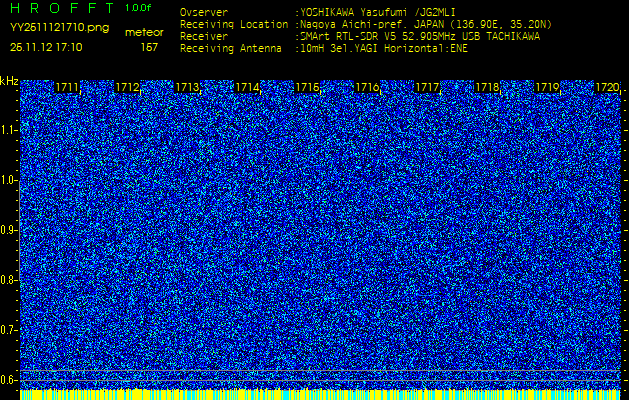This screenshot has width=629, height=400.
Task: Click the 1713 time marker
Action: 187,87
